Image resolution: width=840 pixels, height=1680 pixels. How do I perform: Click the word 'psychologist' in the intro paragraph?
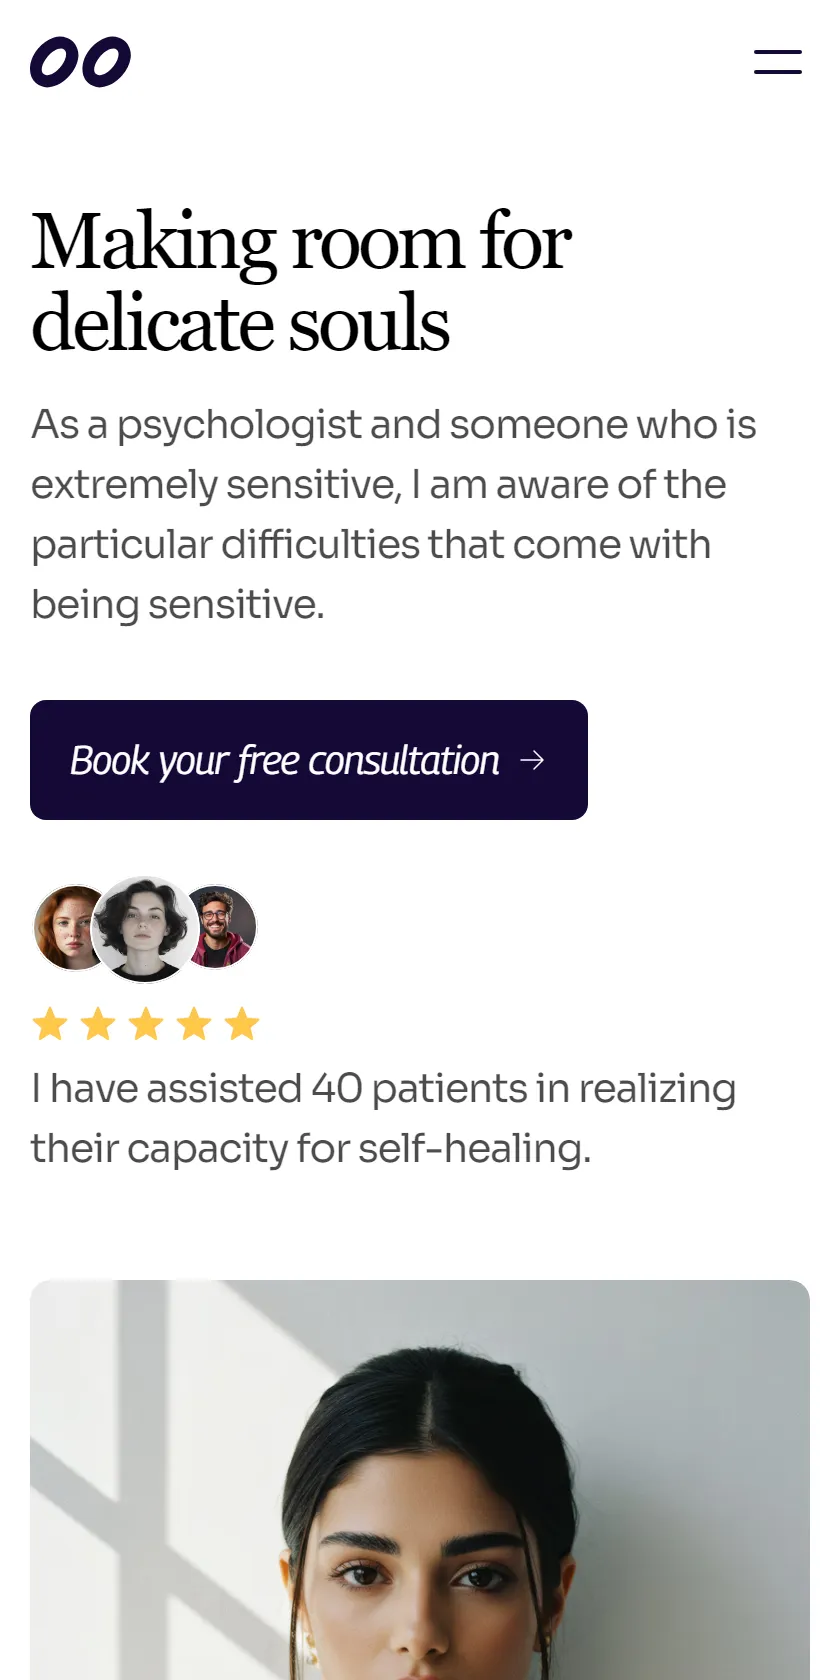[239, 426]
